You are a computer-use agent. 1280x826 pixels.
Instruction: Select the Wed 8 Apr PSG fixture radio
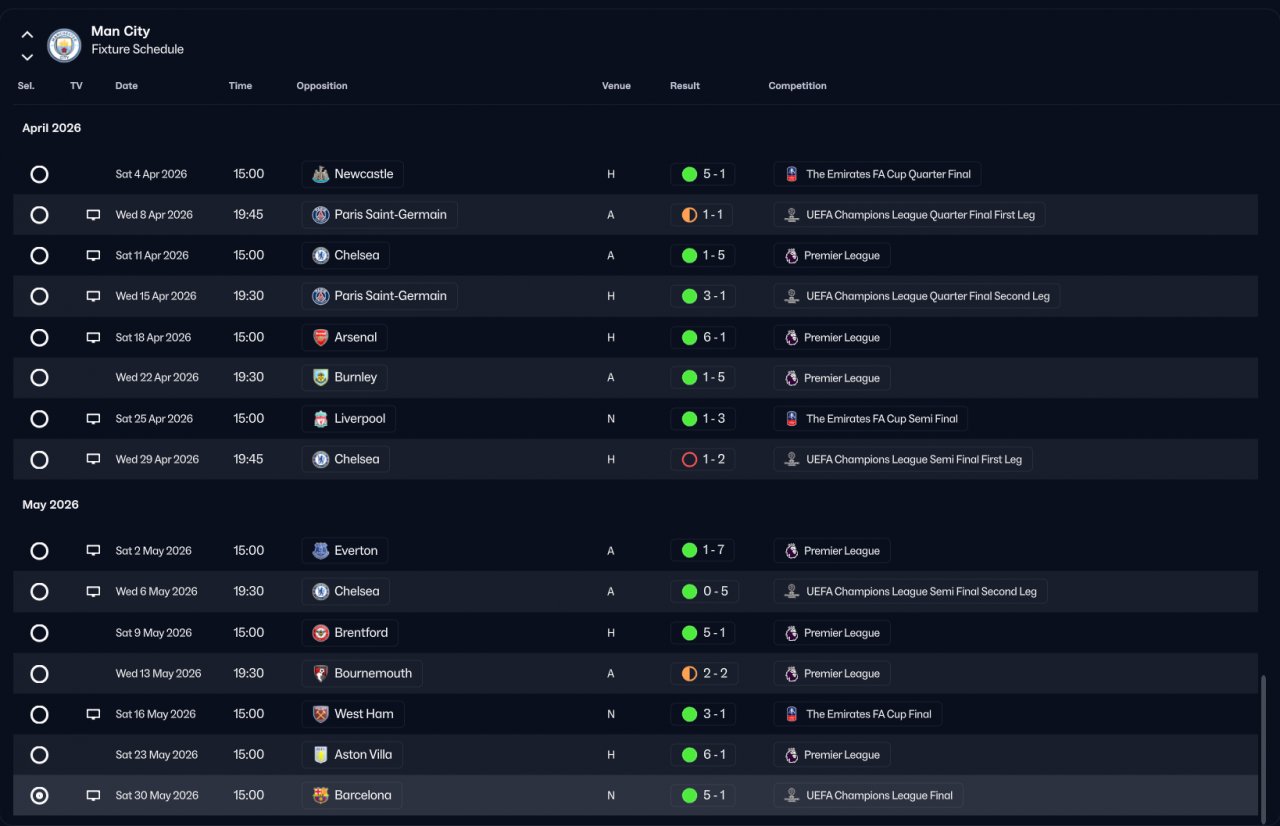(x=39, y=215)
